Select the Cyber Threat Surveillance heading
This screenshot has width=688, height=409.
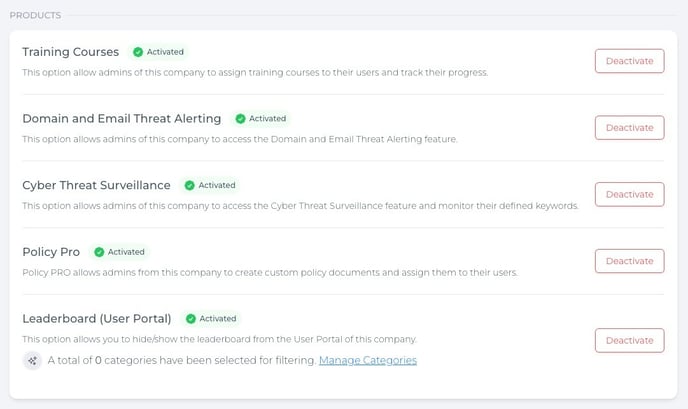(x=96, y=185)
